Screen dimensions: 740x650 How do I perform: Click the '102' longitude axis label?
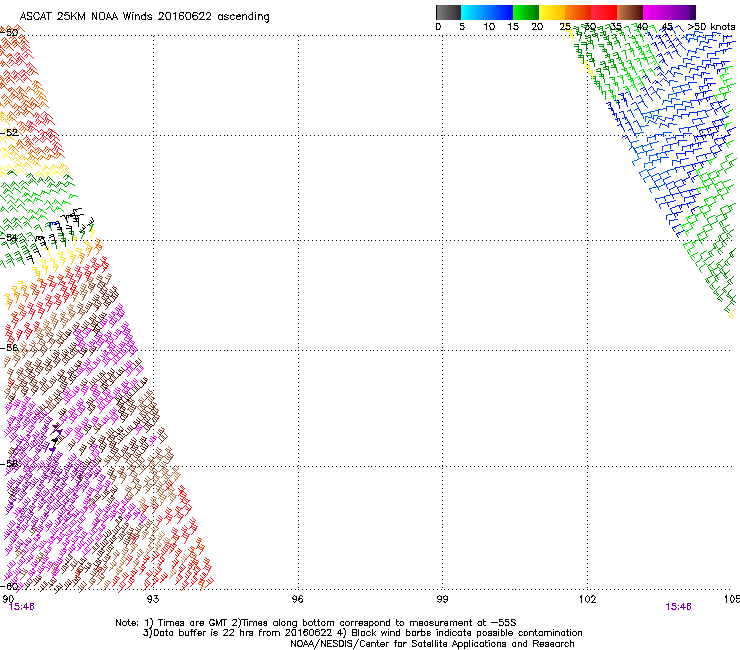coord(588,599)
